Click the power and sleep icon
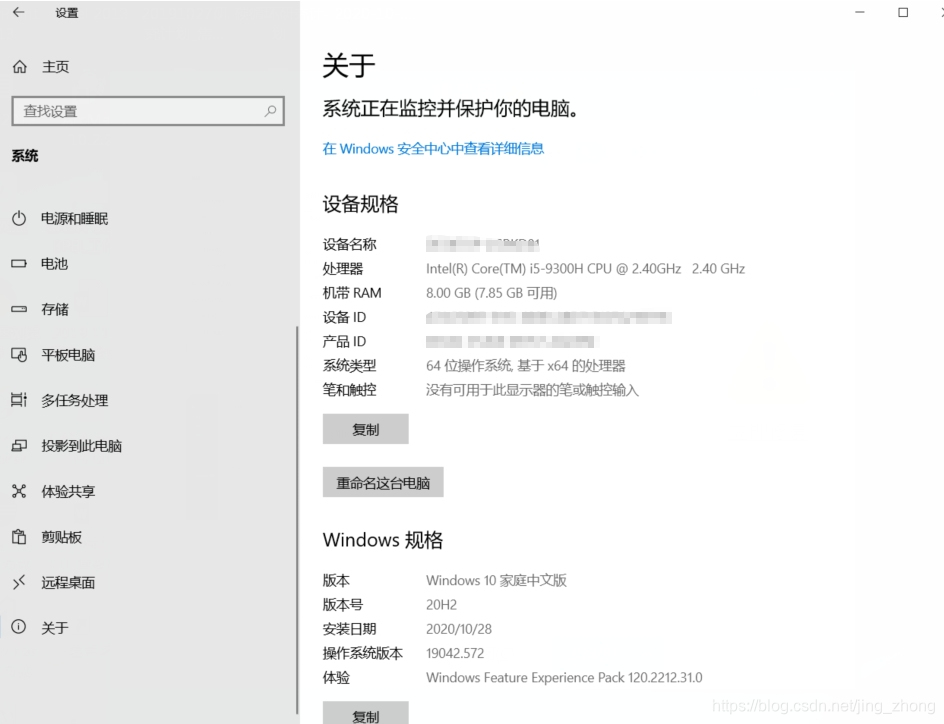 [x=19, y=218]
